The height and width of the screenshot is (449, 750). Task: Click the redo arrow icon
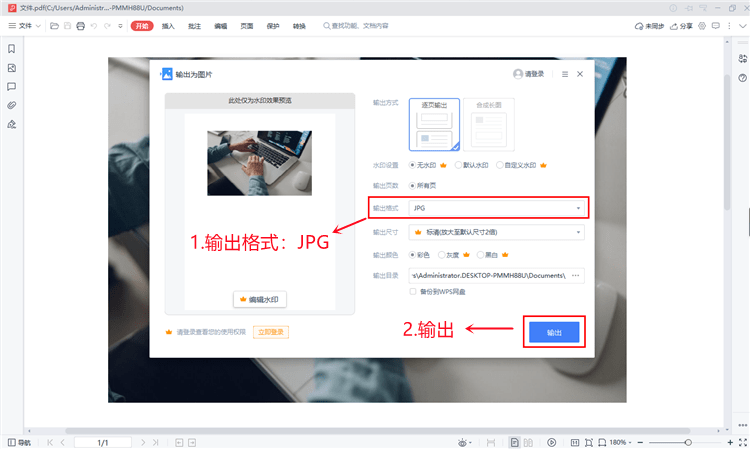point(107,26)
